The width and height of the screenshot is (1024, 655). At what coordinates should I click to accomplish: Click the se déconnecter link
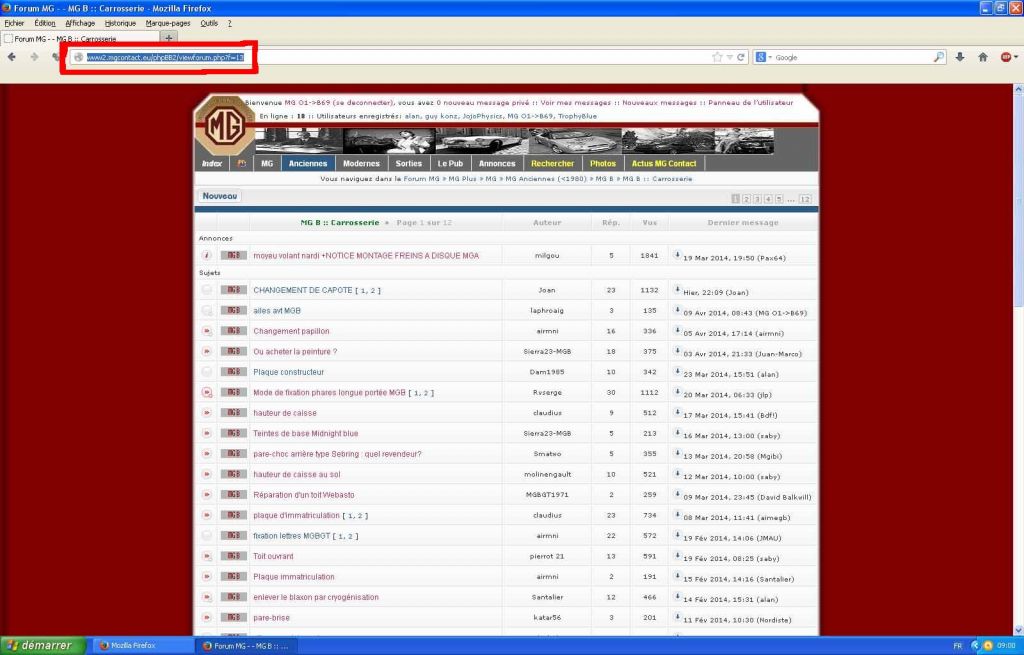pyautogui.click(x=364, y=103)
